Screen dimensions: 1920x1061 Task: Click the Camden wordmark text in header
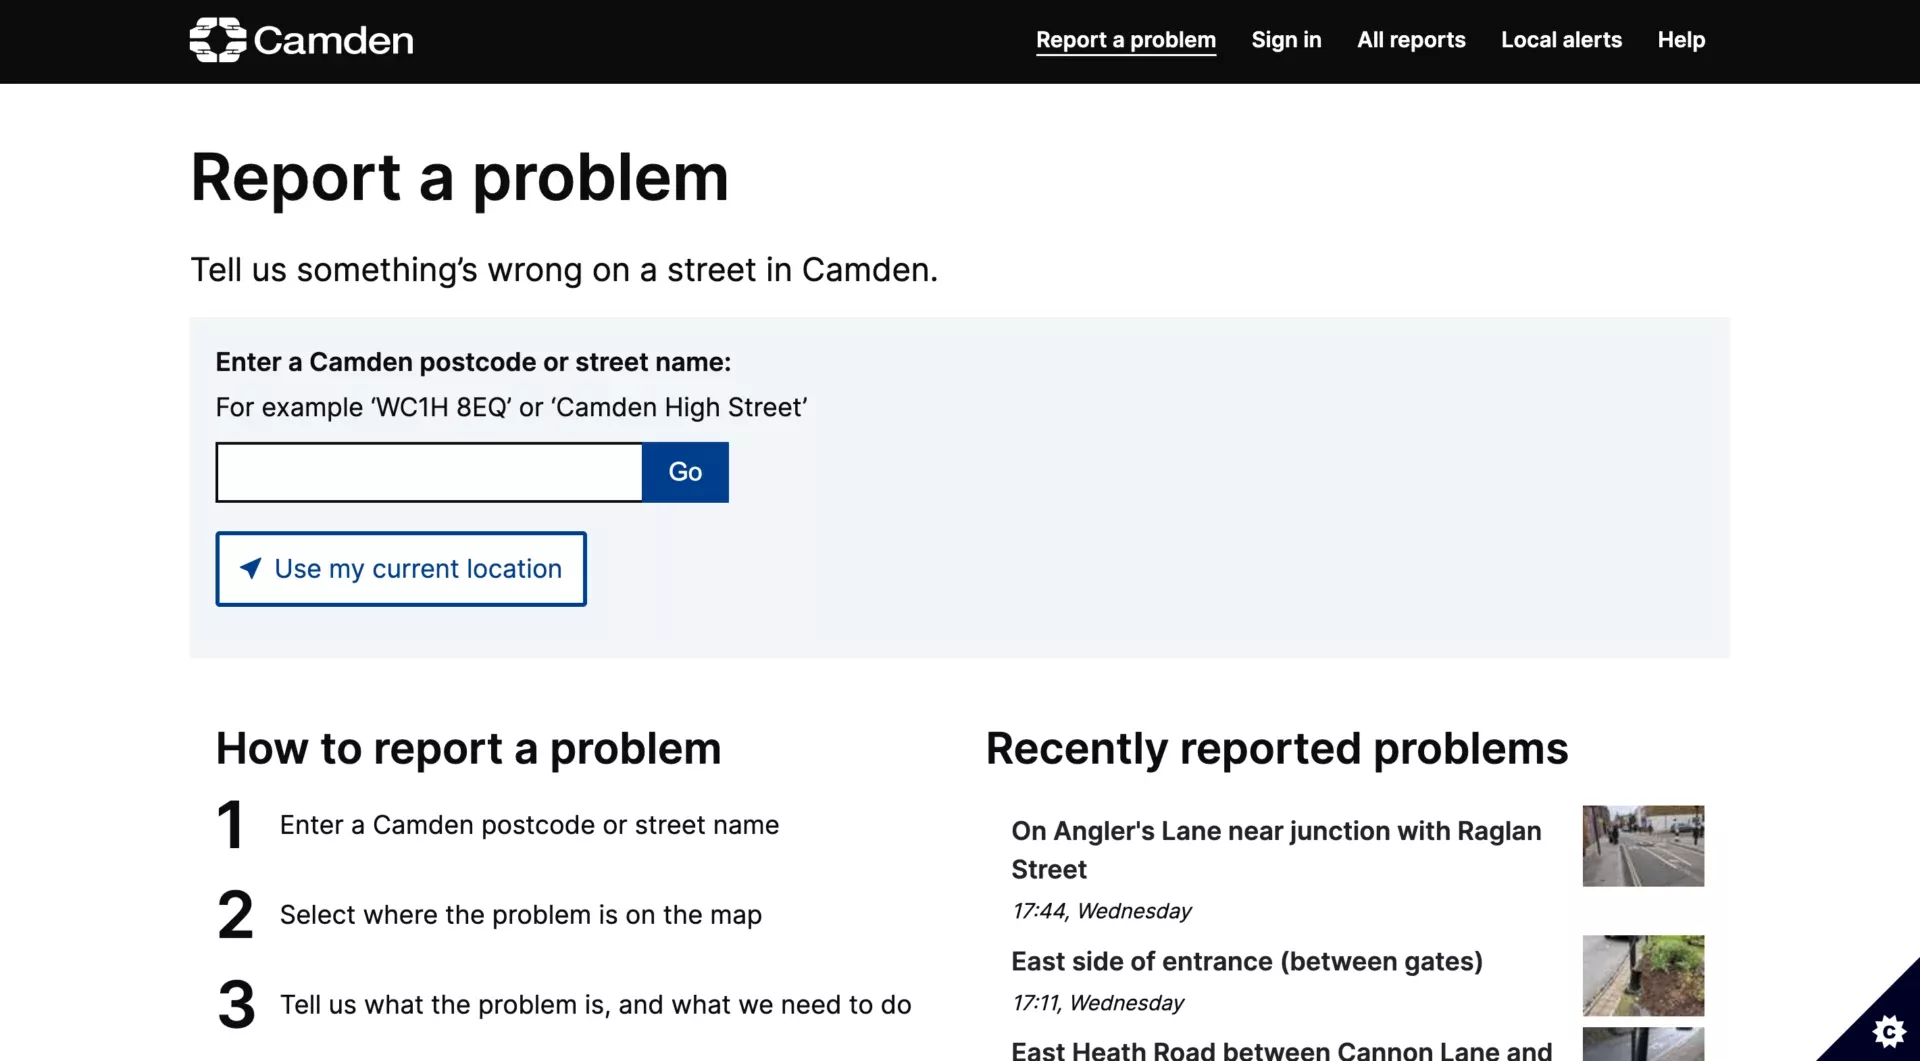coord(333,40)
